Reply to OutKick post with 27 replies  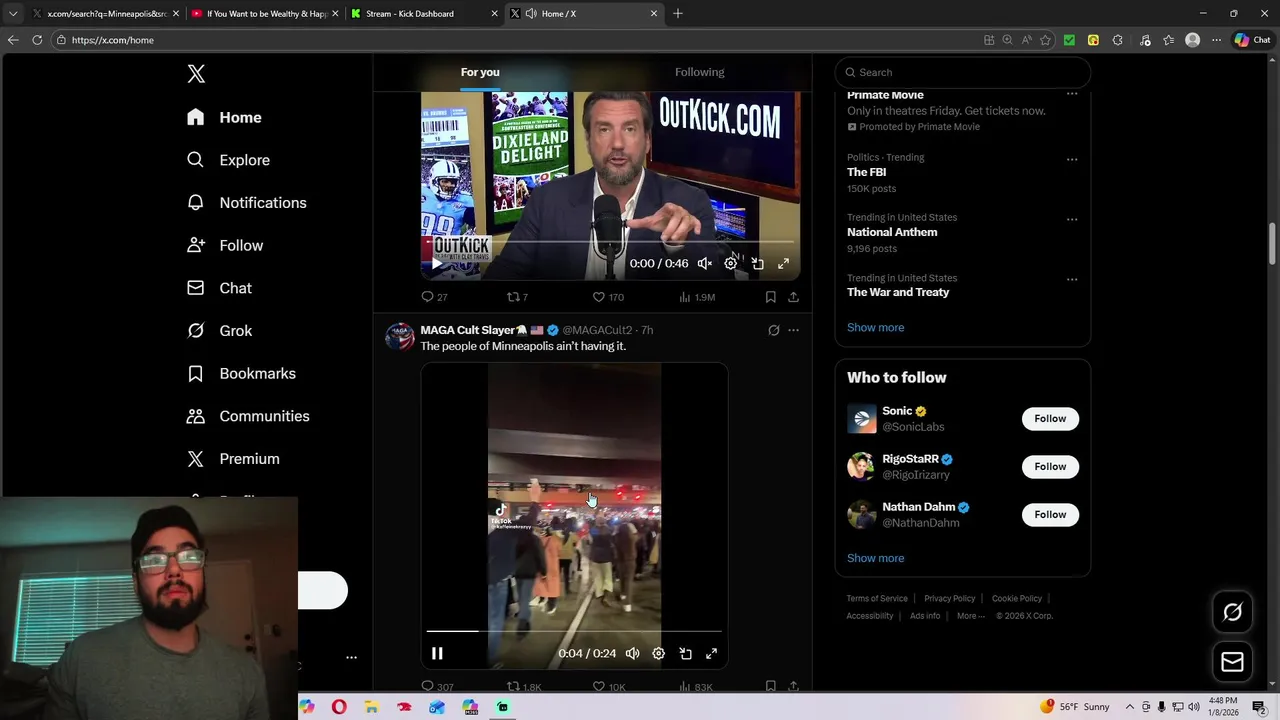coord(434,297)
